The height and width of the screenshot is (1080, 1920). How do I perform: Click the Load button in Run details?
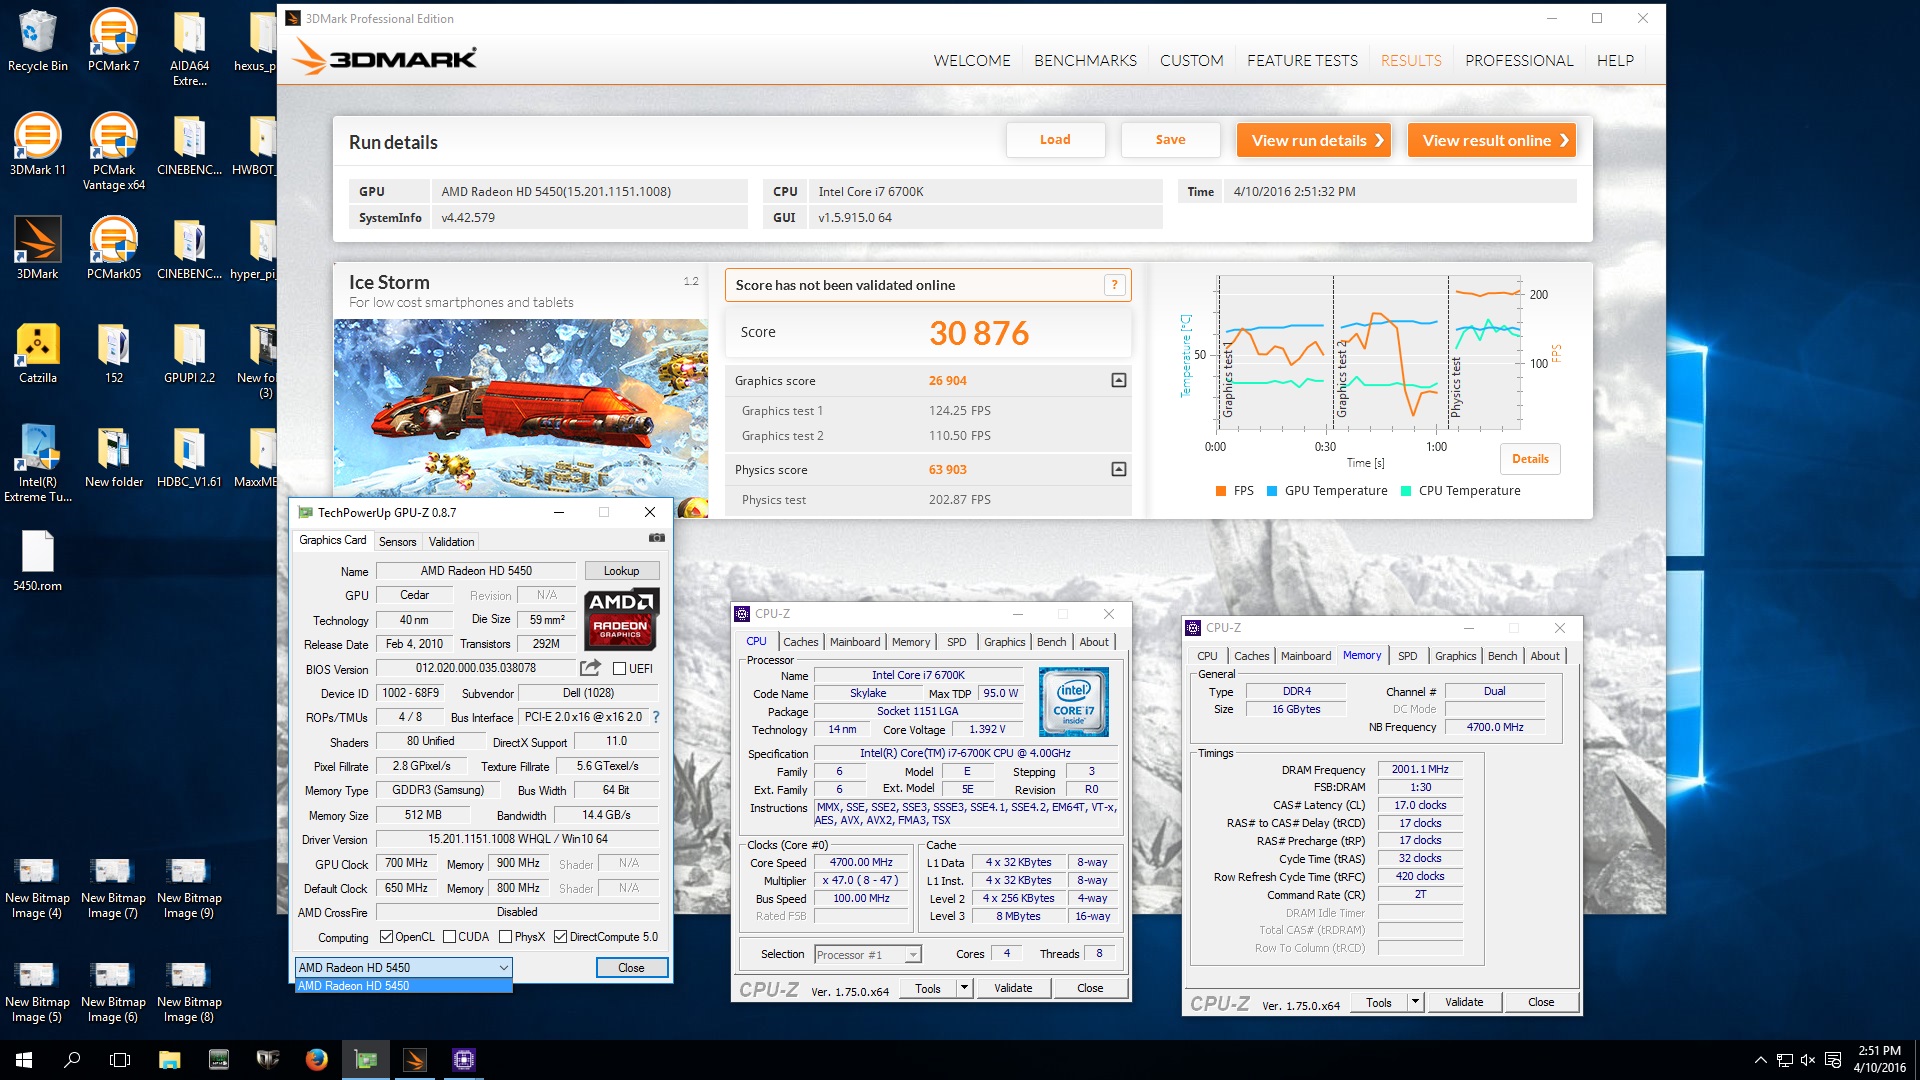pyautogui.click(x=1055, y=140)
